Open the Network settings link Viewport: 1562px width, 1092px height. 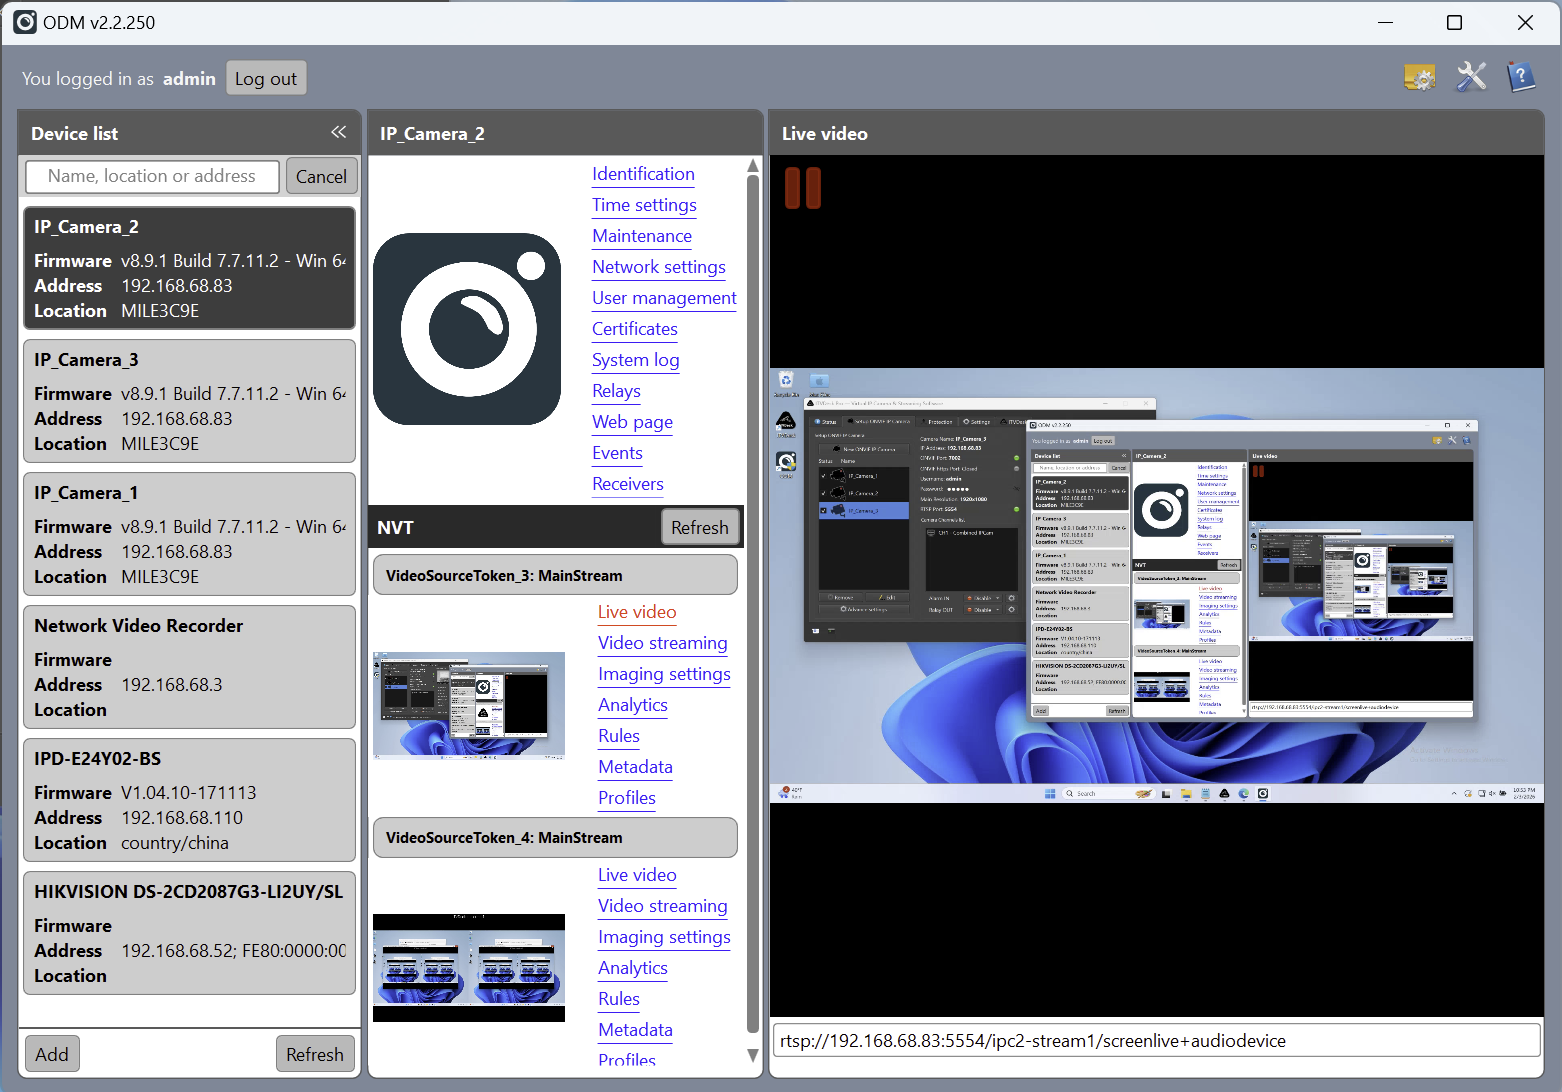click(x=658, y=267)
